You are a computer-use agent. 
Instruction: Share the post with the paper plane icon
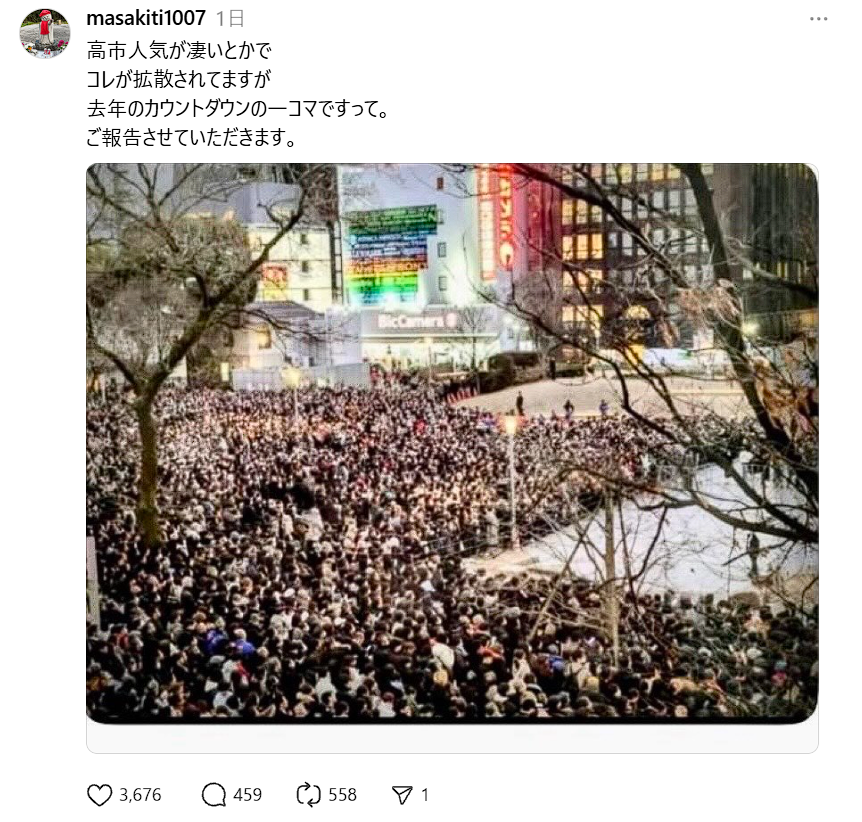402,795
